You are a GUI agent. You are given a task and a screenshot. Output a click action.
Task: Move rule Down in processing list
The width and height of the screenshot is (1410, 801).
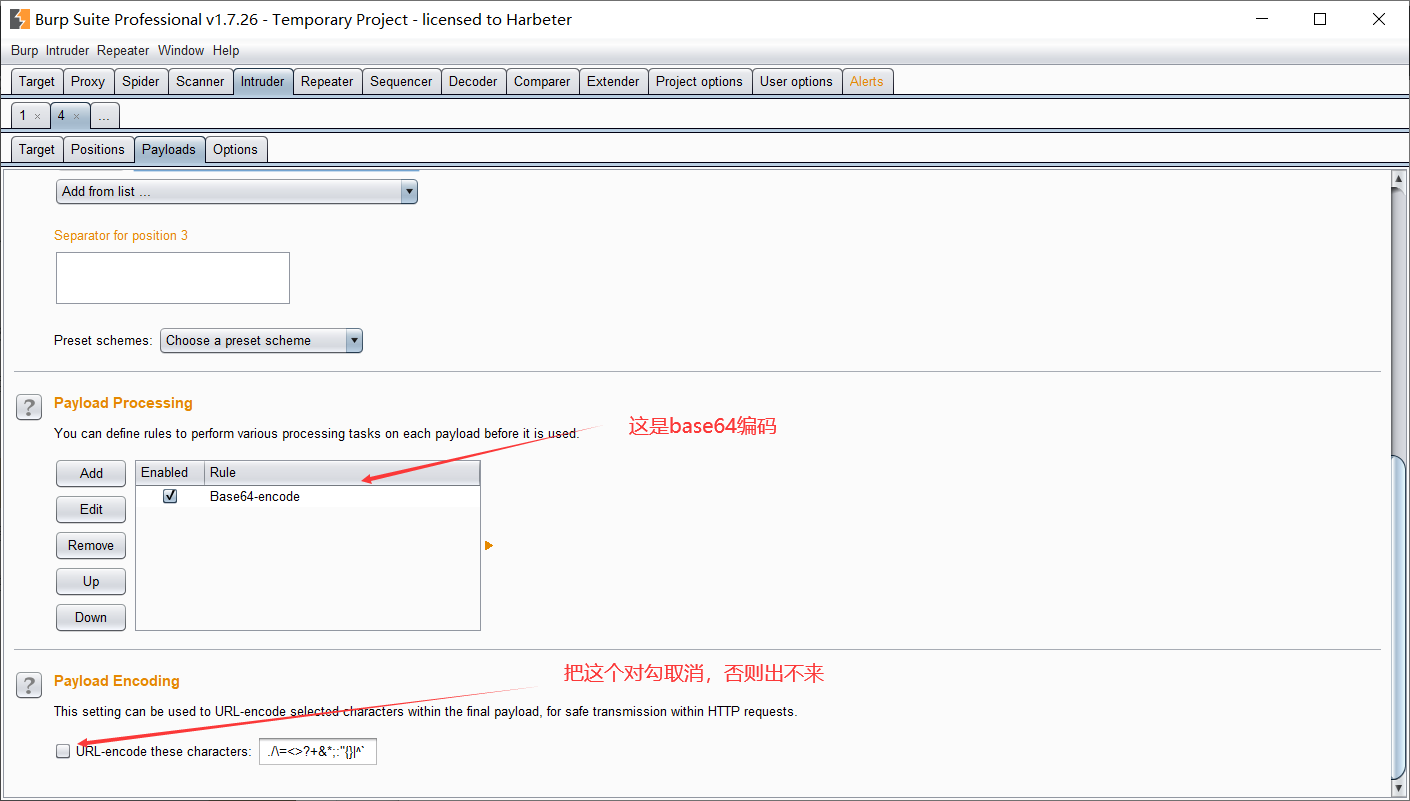(x=91, y=617)
